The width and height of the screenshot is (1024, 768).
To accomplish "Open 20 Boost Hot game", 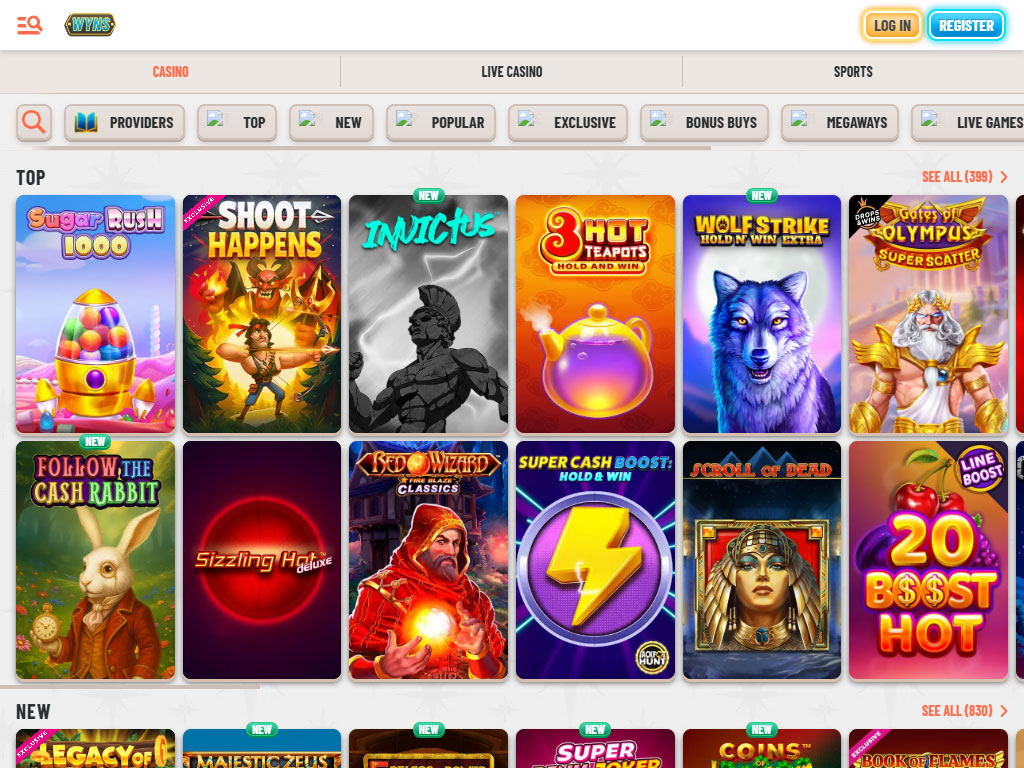I will point(929,560).
